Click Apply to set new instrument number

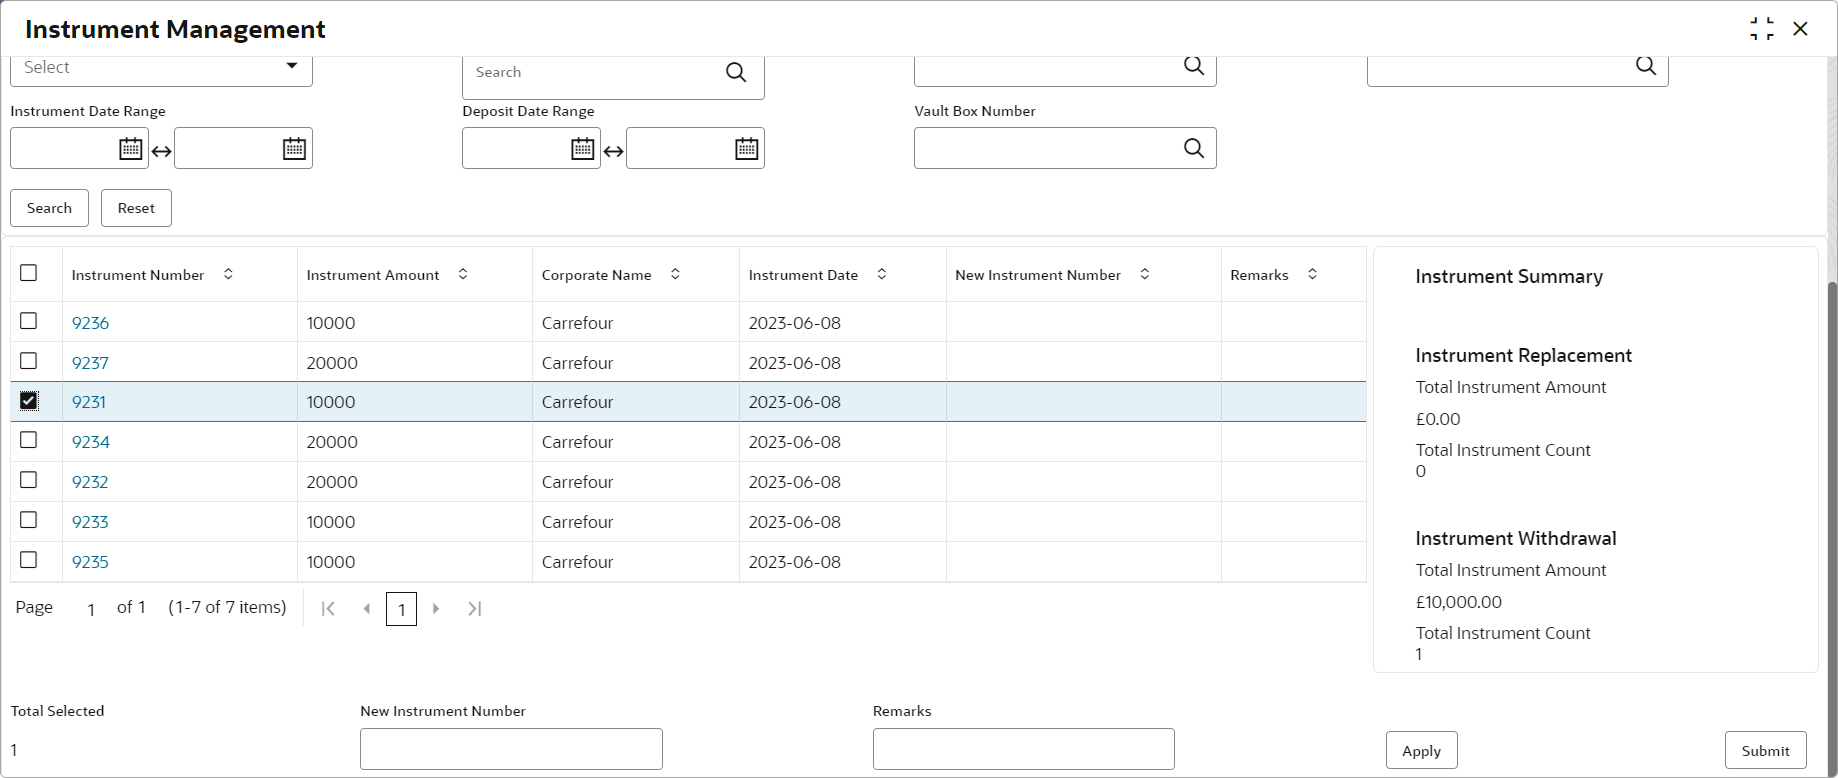point(1421,751)
